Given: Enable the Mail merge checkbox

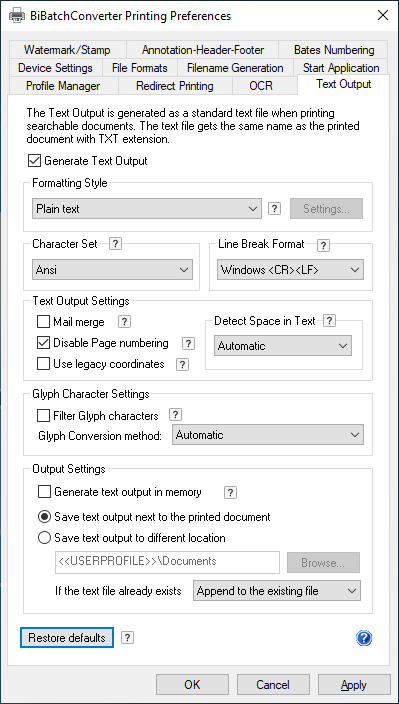Looking at the screenshot, I should [44, 322].
